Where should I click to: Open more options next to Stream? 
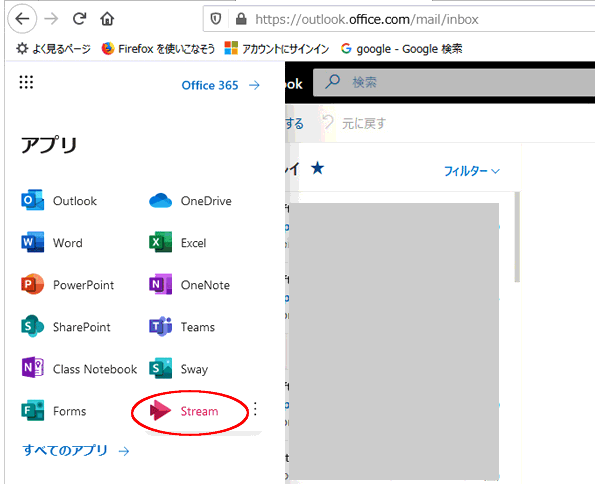pyautogui.click(x=255, y=409)
